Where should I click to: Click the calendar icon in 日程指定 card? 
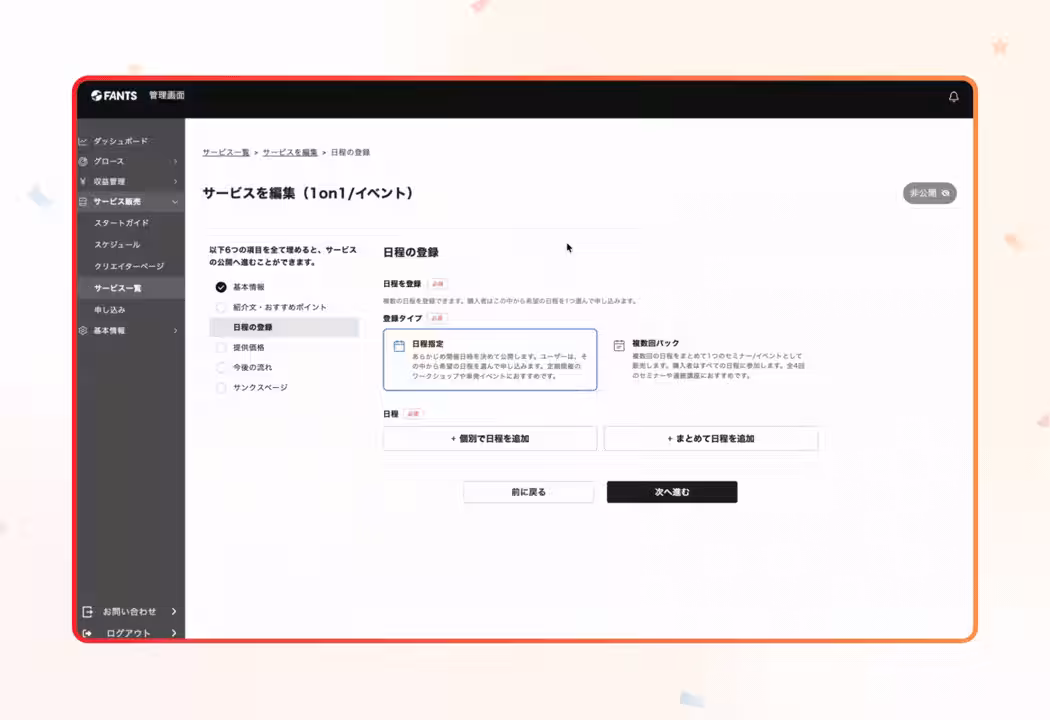tap(399, 346)
